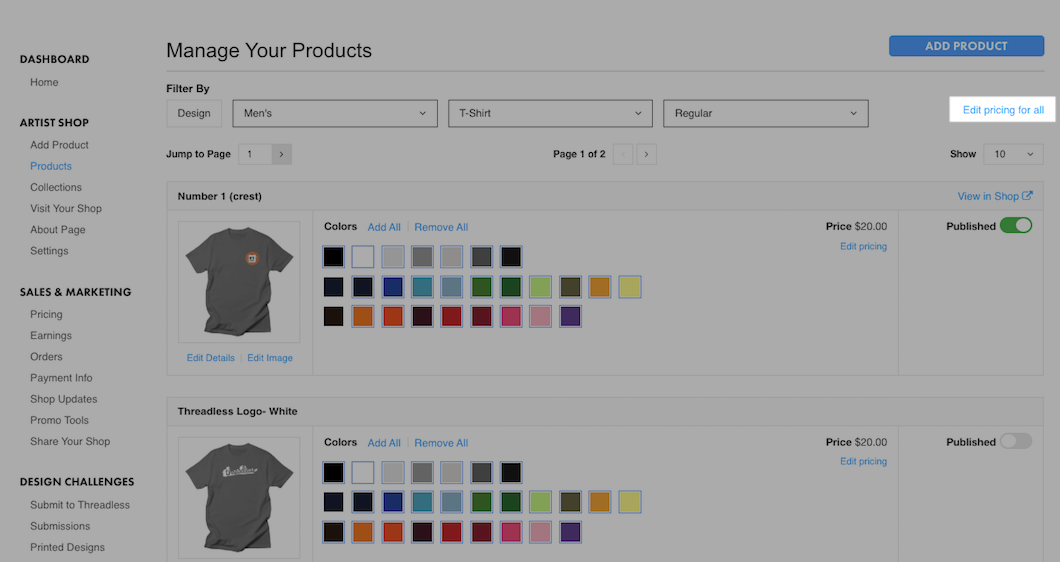Open the T-Shirt filter dropdown
Viewport: 1060px width, 562px height.
(x=550, y=114)
